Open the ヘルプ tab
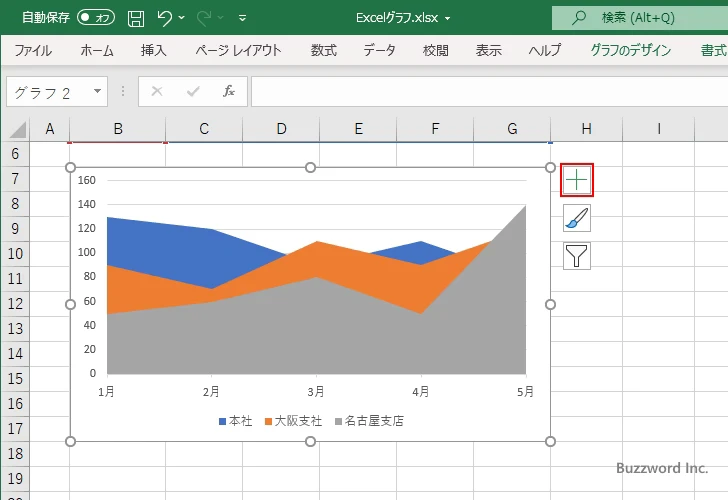 [545, 50]
